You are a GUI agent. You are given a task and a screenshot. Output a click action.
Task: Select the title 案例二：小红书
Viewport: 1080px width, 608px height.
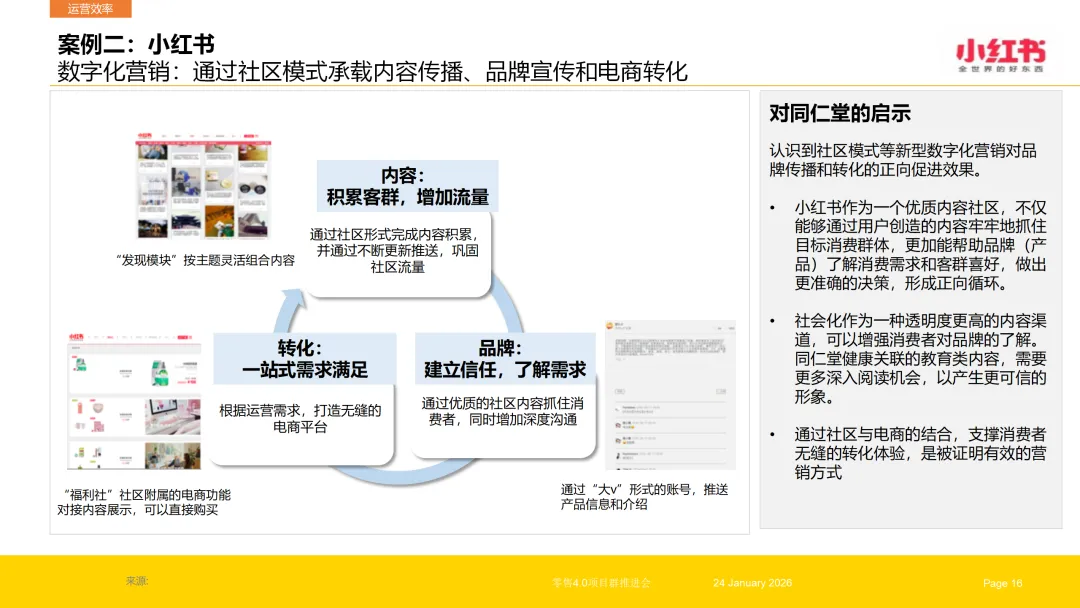[136, 45]
